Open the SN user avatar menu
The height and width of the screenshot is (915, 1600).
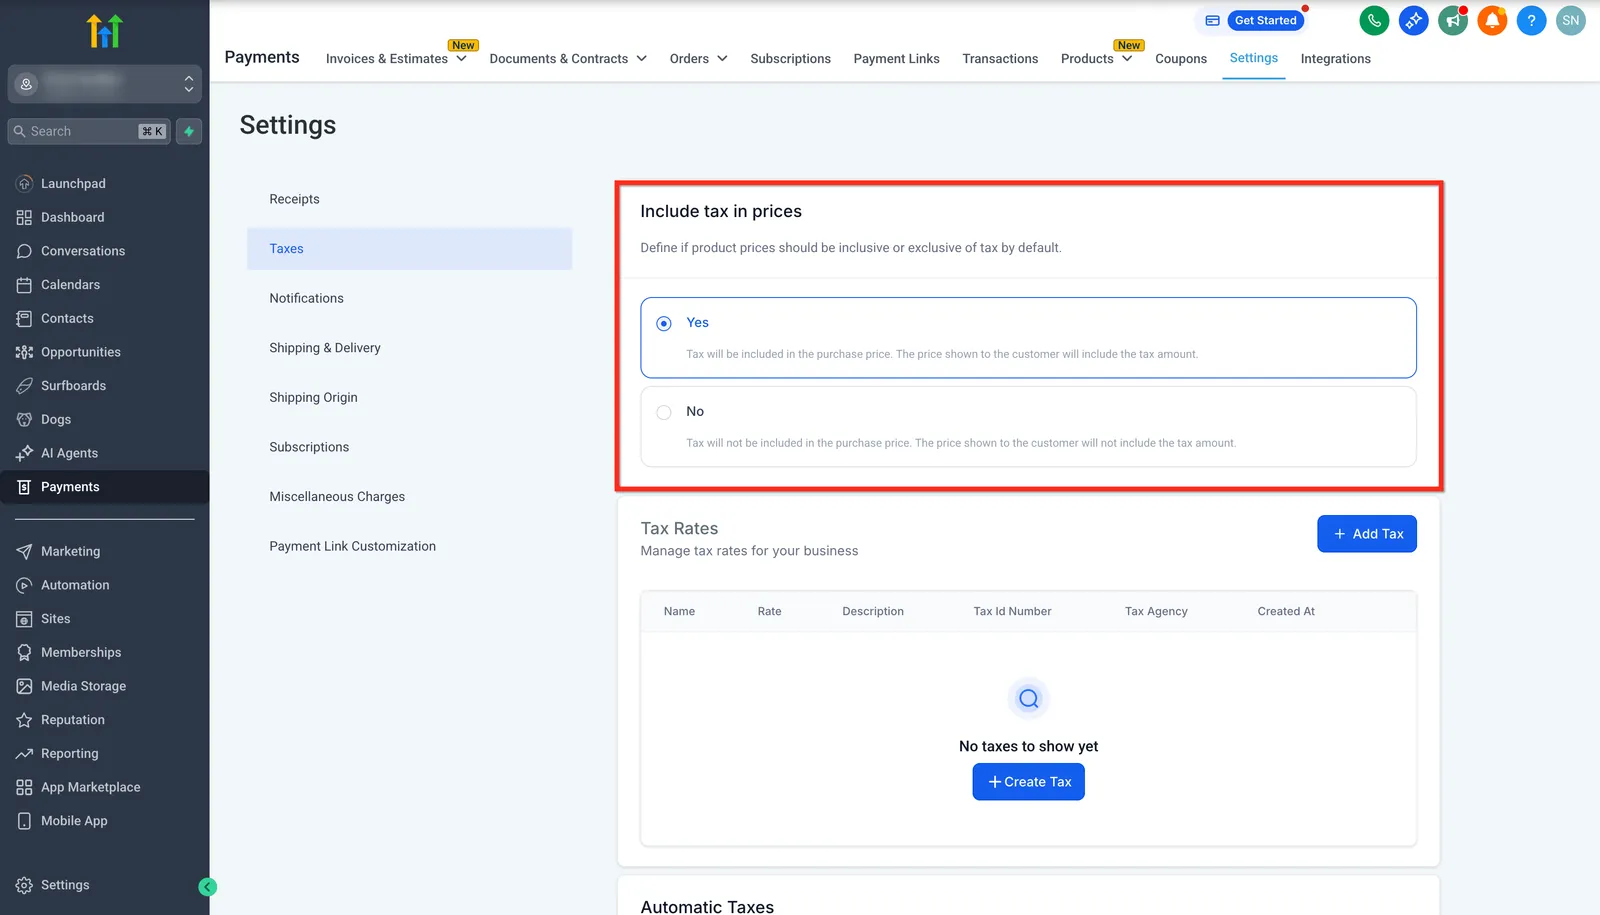click(x=1571, y=20)
